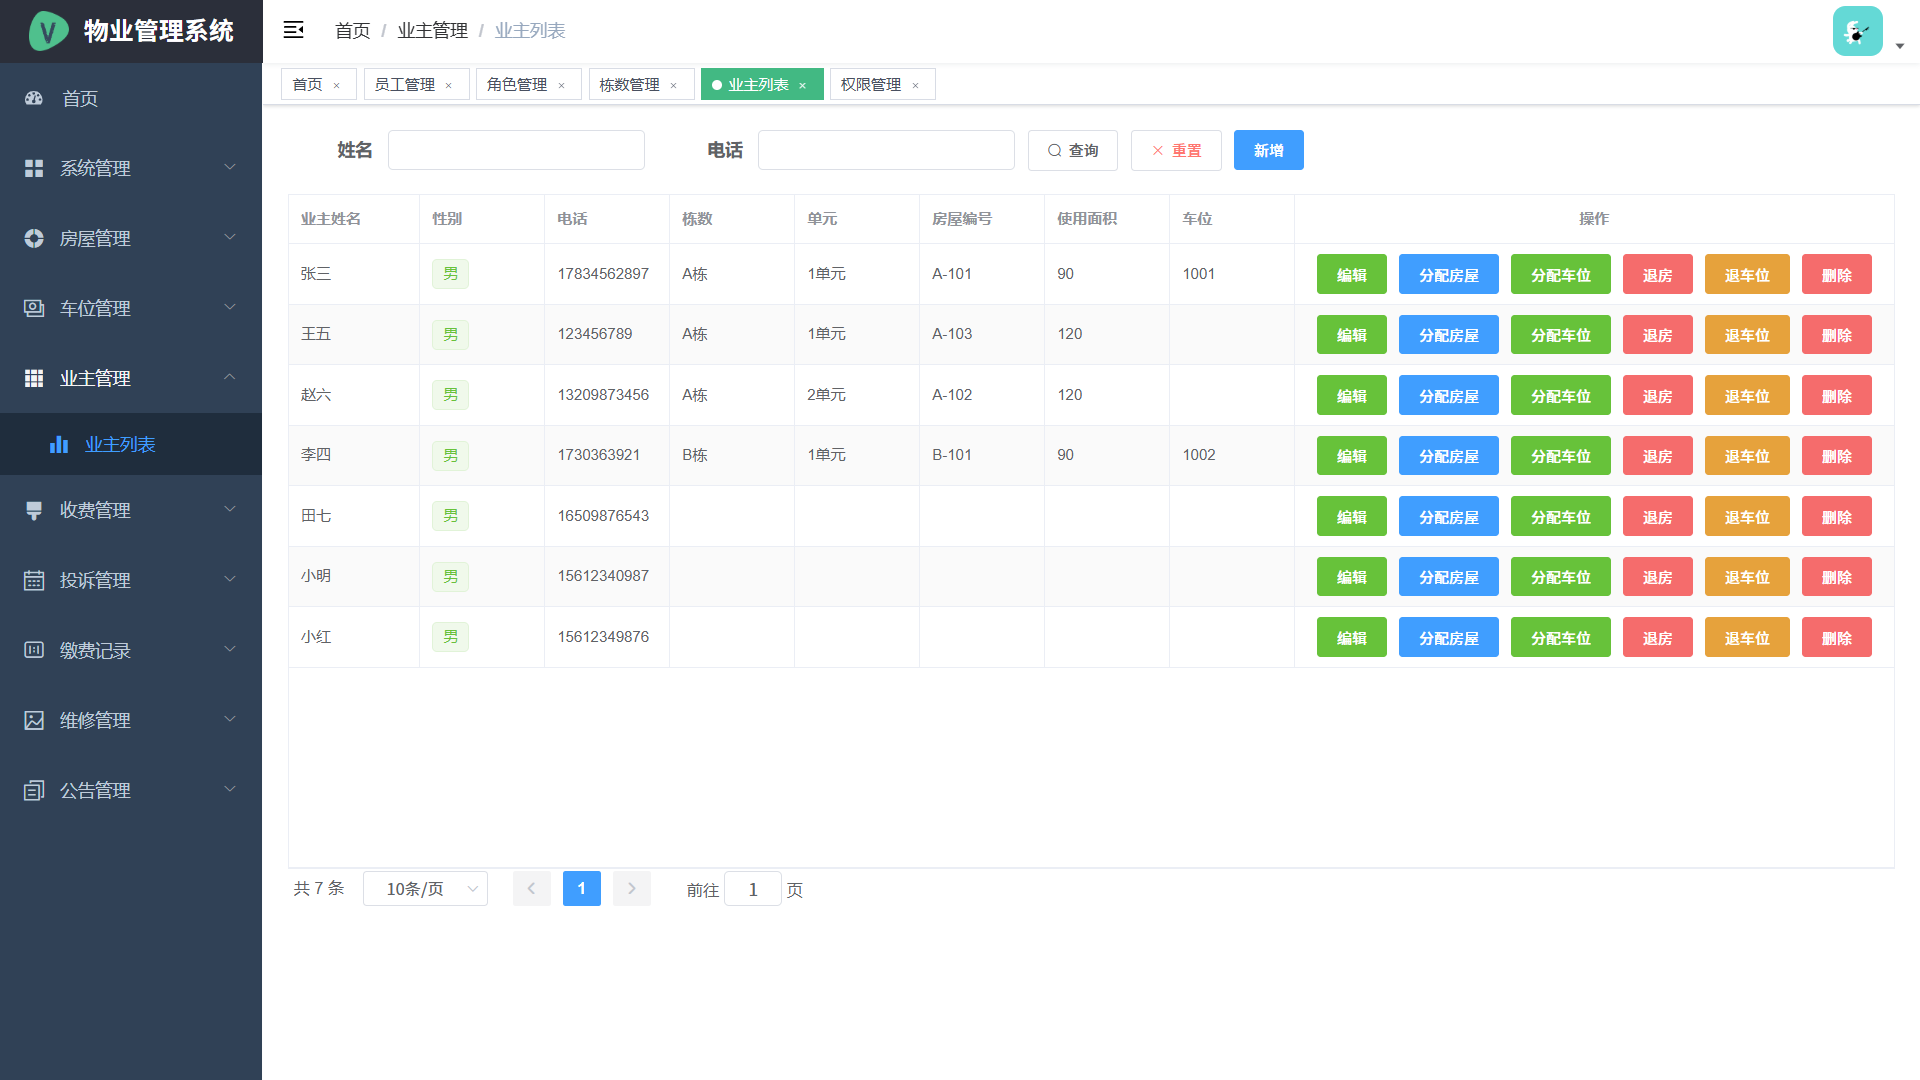Viewport: 1920px width, 1080px height.
Task: Click the 姓名 search input field
Action: click(516, 150)
